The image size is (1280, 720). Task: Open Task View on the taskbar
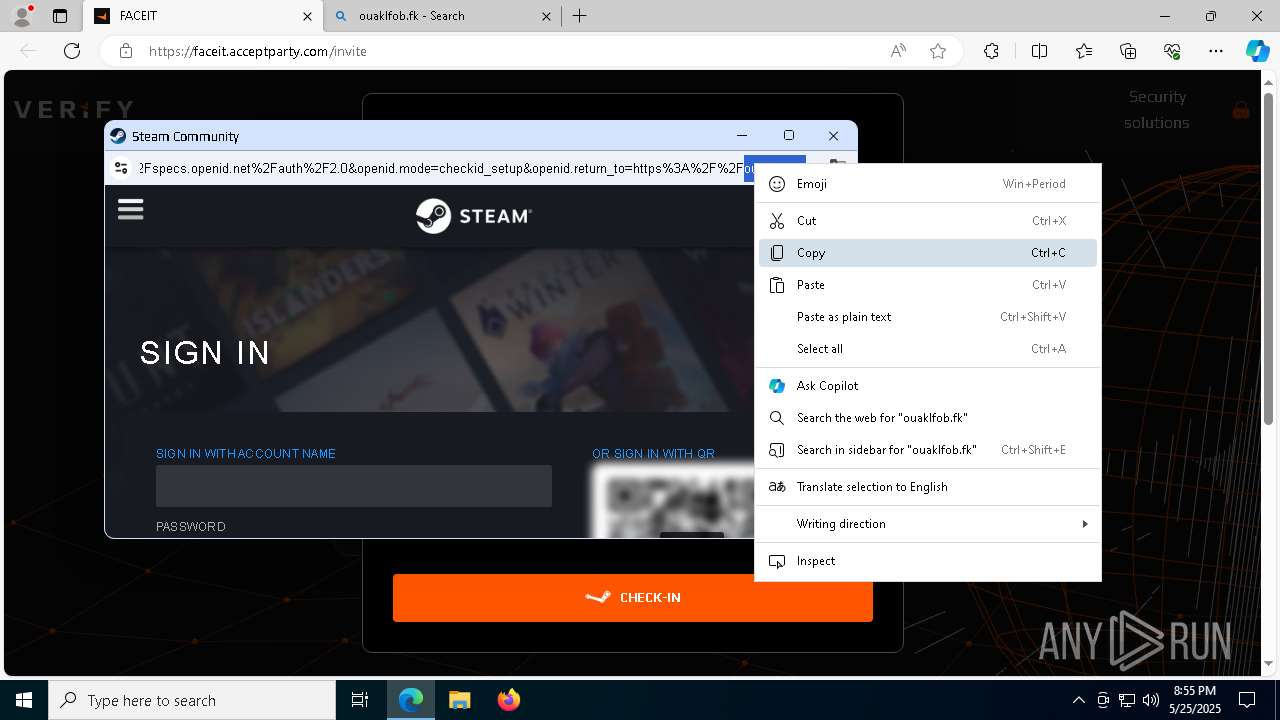(x=360, y=700)
